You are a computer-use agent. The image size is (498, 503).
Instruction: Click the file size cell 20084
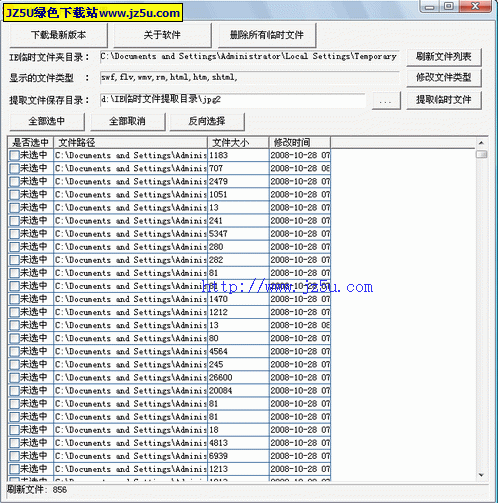point(238,390)
